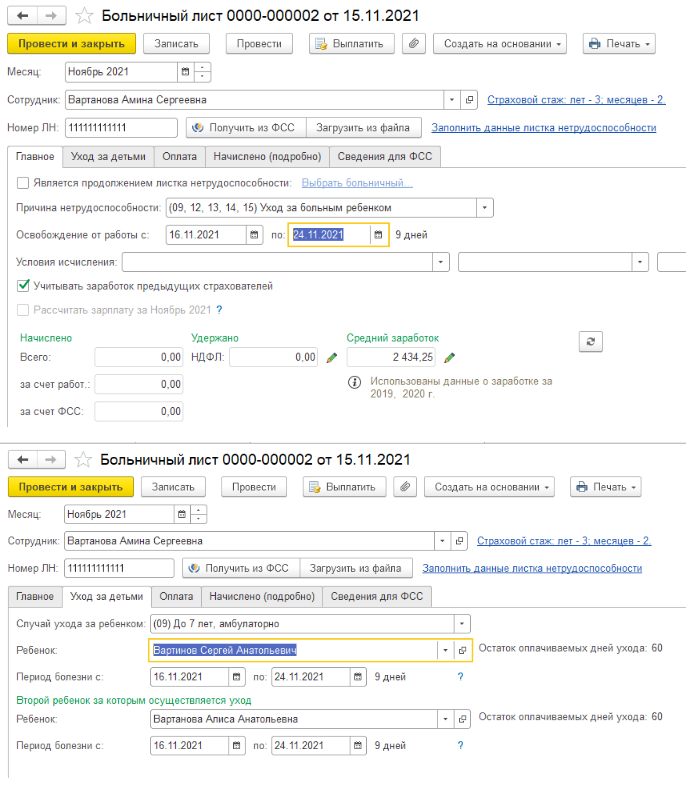Screen dimensions: 691x790
Task: Expand Случай ухода за ребенком dropdown
Action: point(461,623)
